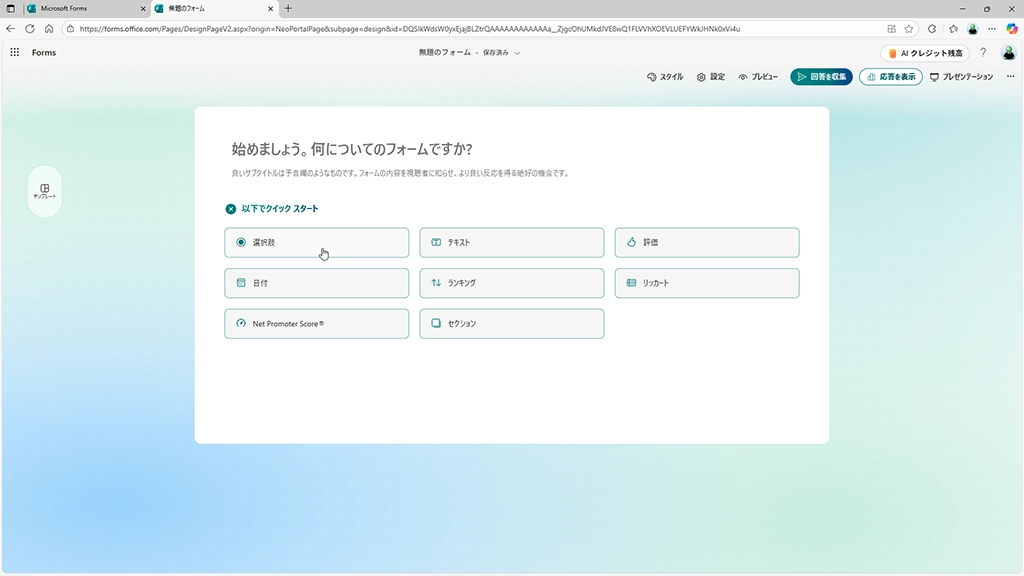Click the profile avatar in Forms header

[x=1009, y=52]
